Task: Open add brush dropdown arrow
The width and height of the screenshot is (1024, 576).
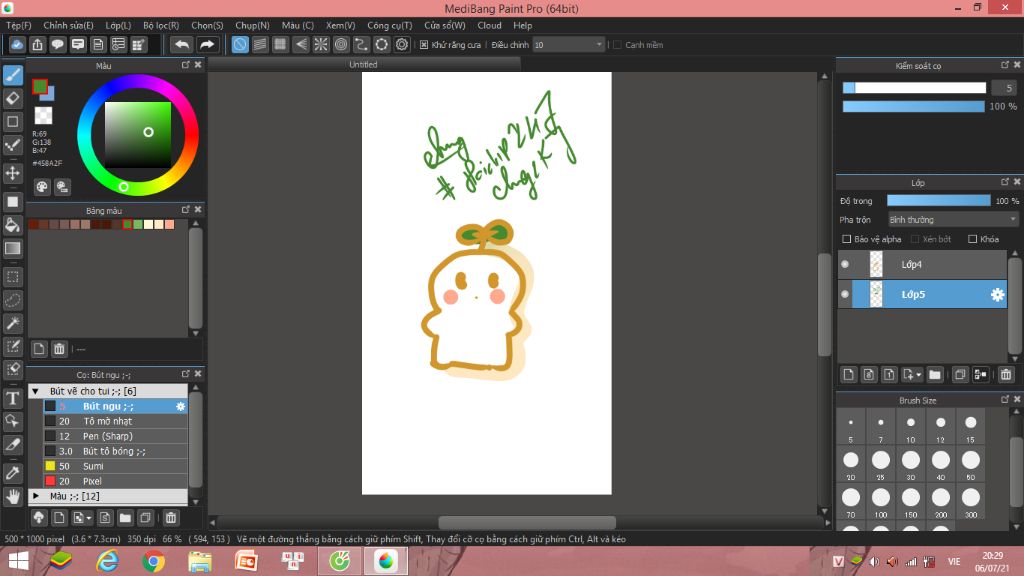Action: pyautogui.click(x=89, y=518)
